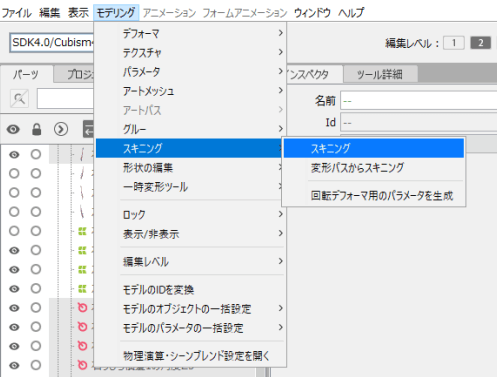Expand the アートメッシュ submenu

point(191,91)
